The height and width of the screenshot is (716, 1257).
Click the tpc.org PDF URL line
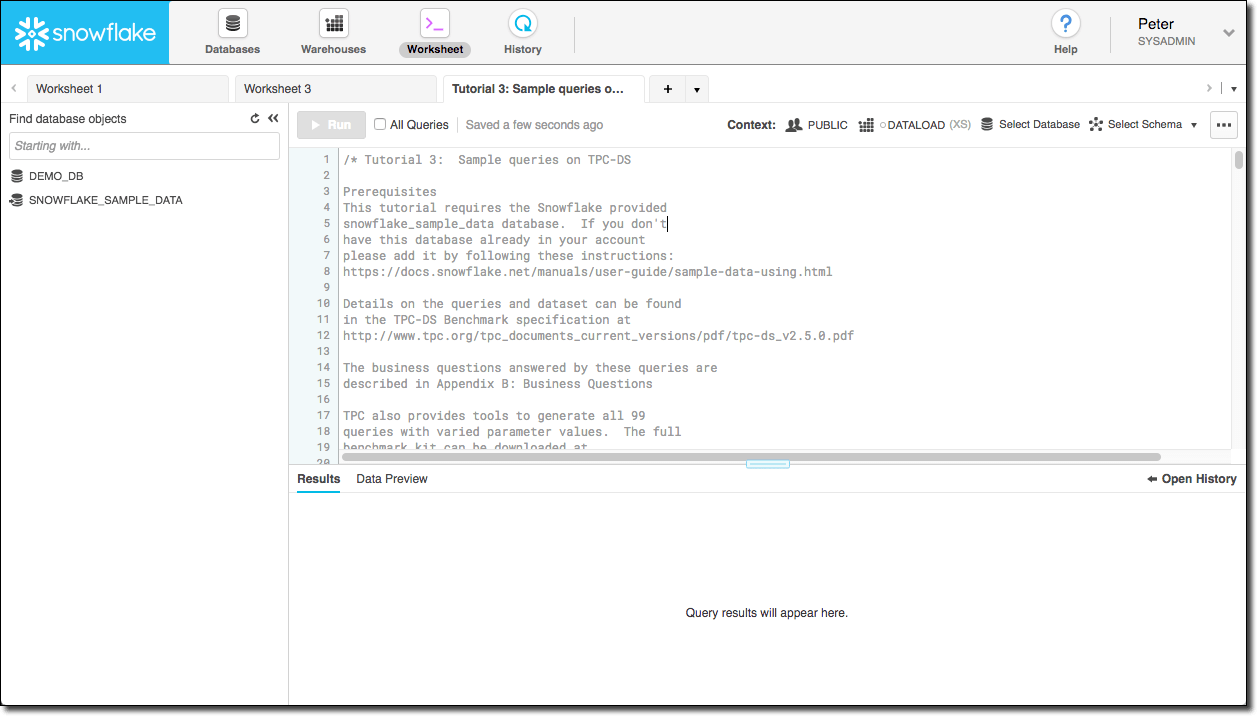tap(599, 336)
